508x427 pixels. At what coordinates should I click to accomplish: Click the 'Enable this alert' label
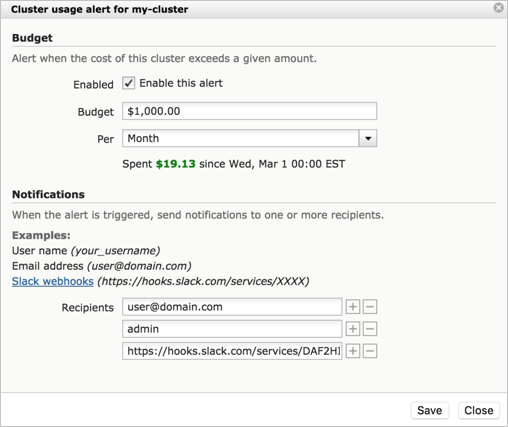[181, 83]
